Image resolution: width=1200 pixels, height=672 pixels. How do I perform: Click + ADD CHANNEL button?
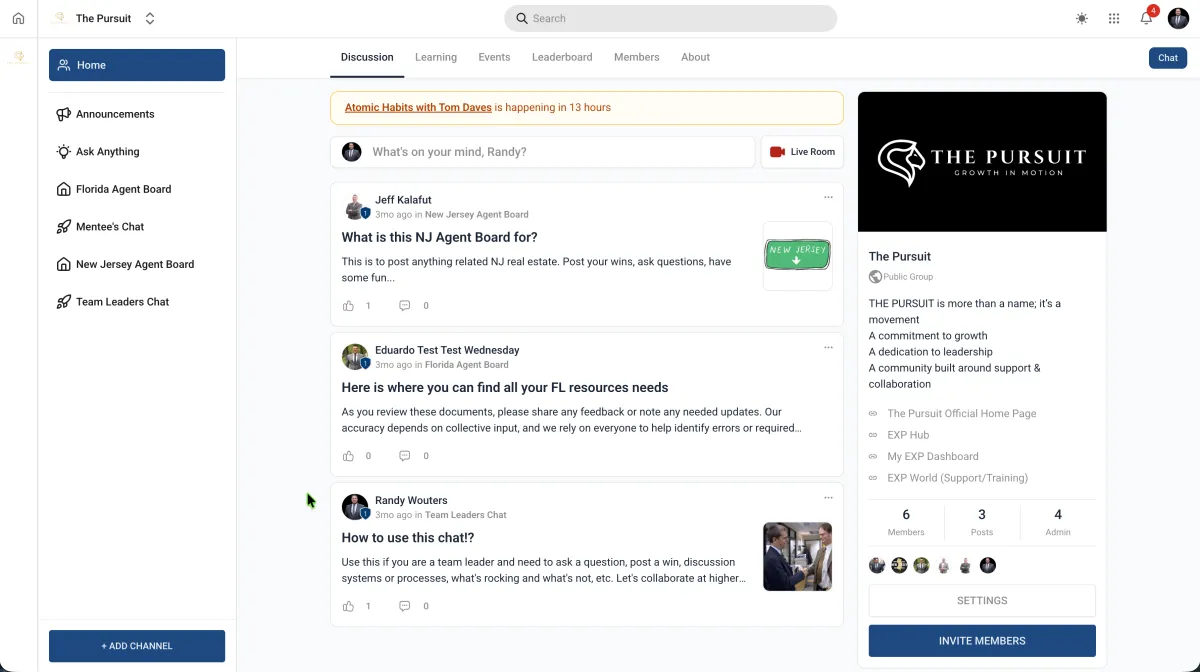137,646
